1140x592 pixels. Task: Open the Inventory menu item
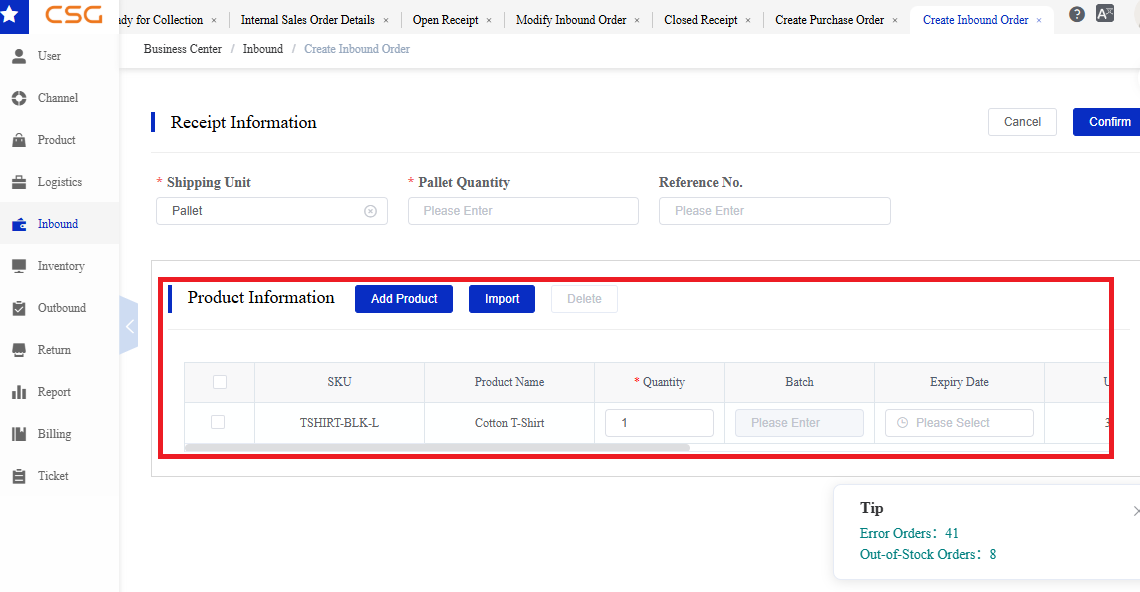point(60,266)
